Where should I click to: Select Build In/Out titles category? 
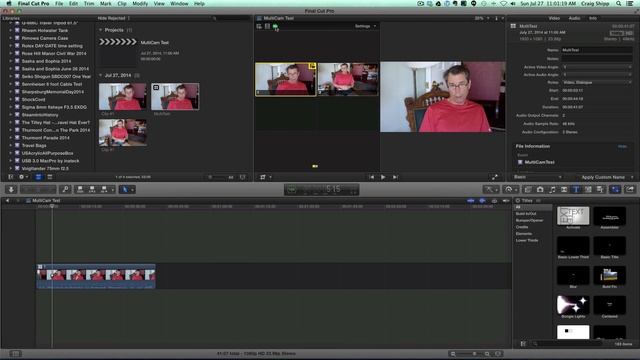(x=526, y=214)
